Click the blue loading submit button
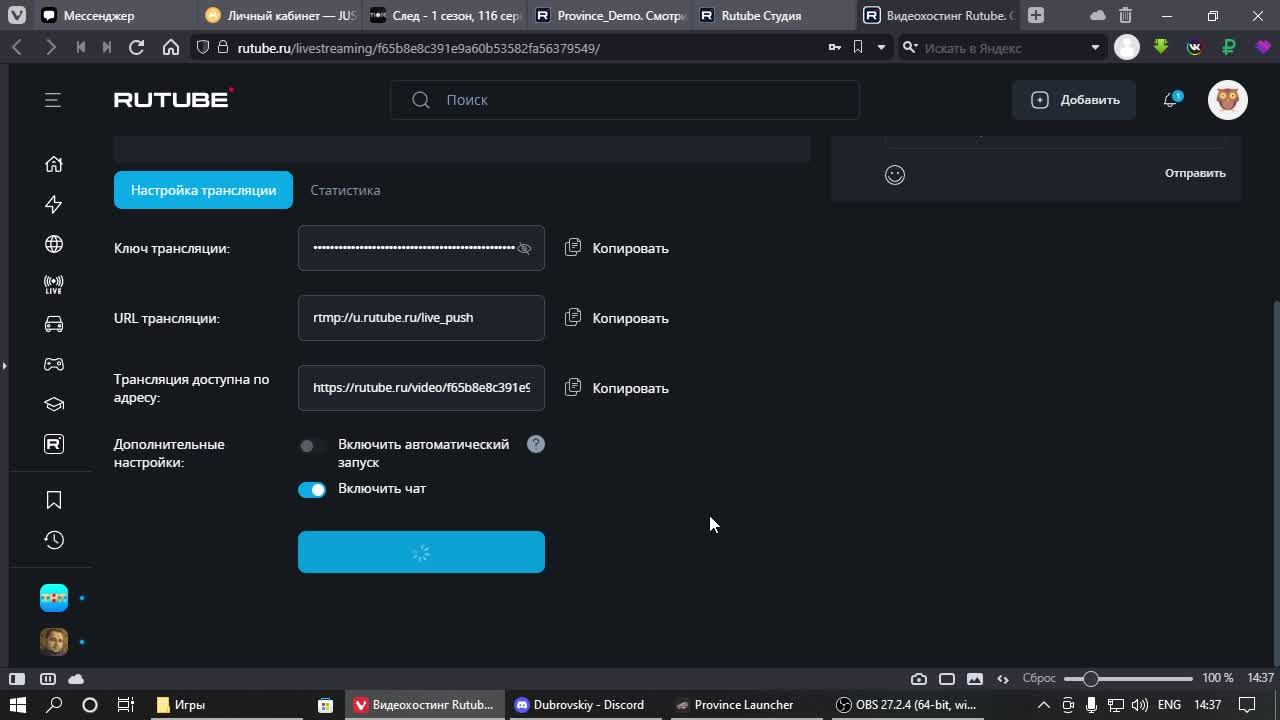1280x720 pixels. coord(421,552)
